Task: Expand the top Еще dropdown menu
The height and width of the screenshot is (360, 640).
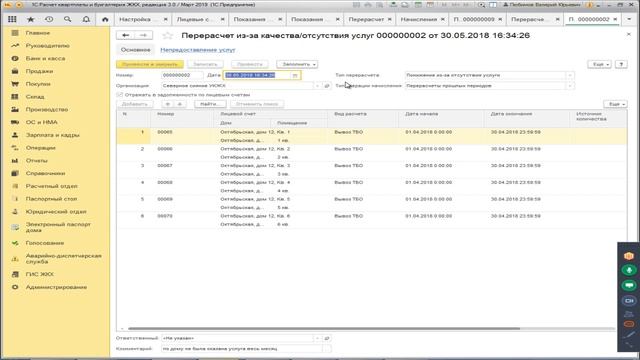Action: pyautogui.click(x=599, y=64)
